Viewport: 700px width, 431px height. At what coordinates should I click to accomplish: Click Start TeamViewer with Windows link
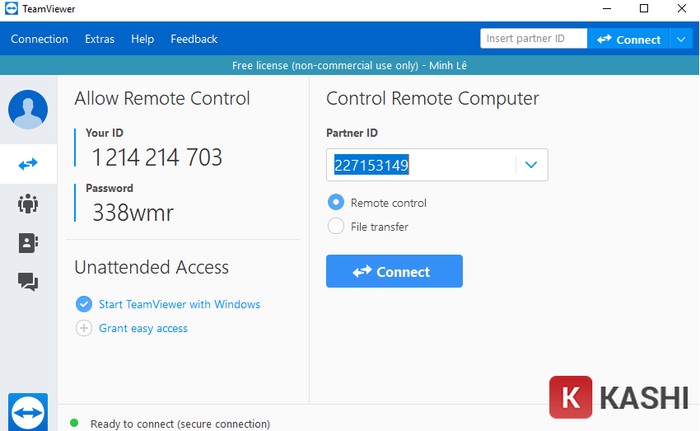[179, 304]
